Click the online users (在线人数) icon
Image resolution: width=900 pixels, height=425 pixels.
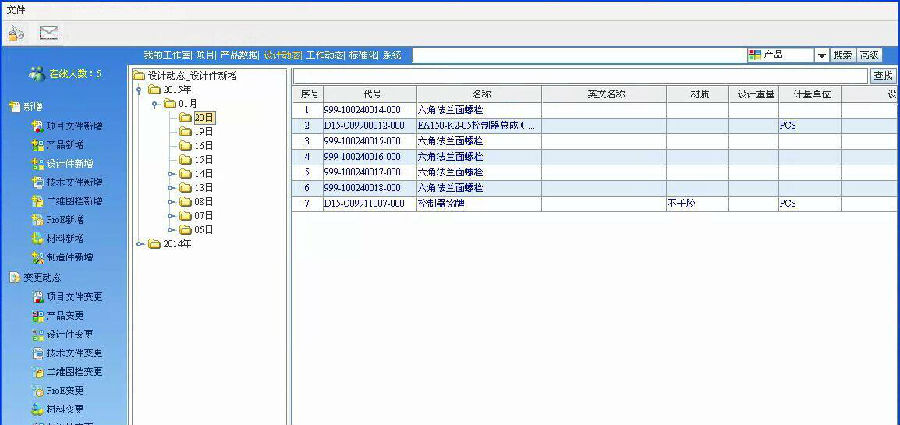point(37,74)
